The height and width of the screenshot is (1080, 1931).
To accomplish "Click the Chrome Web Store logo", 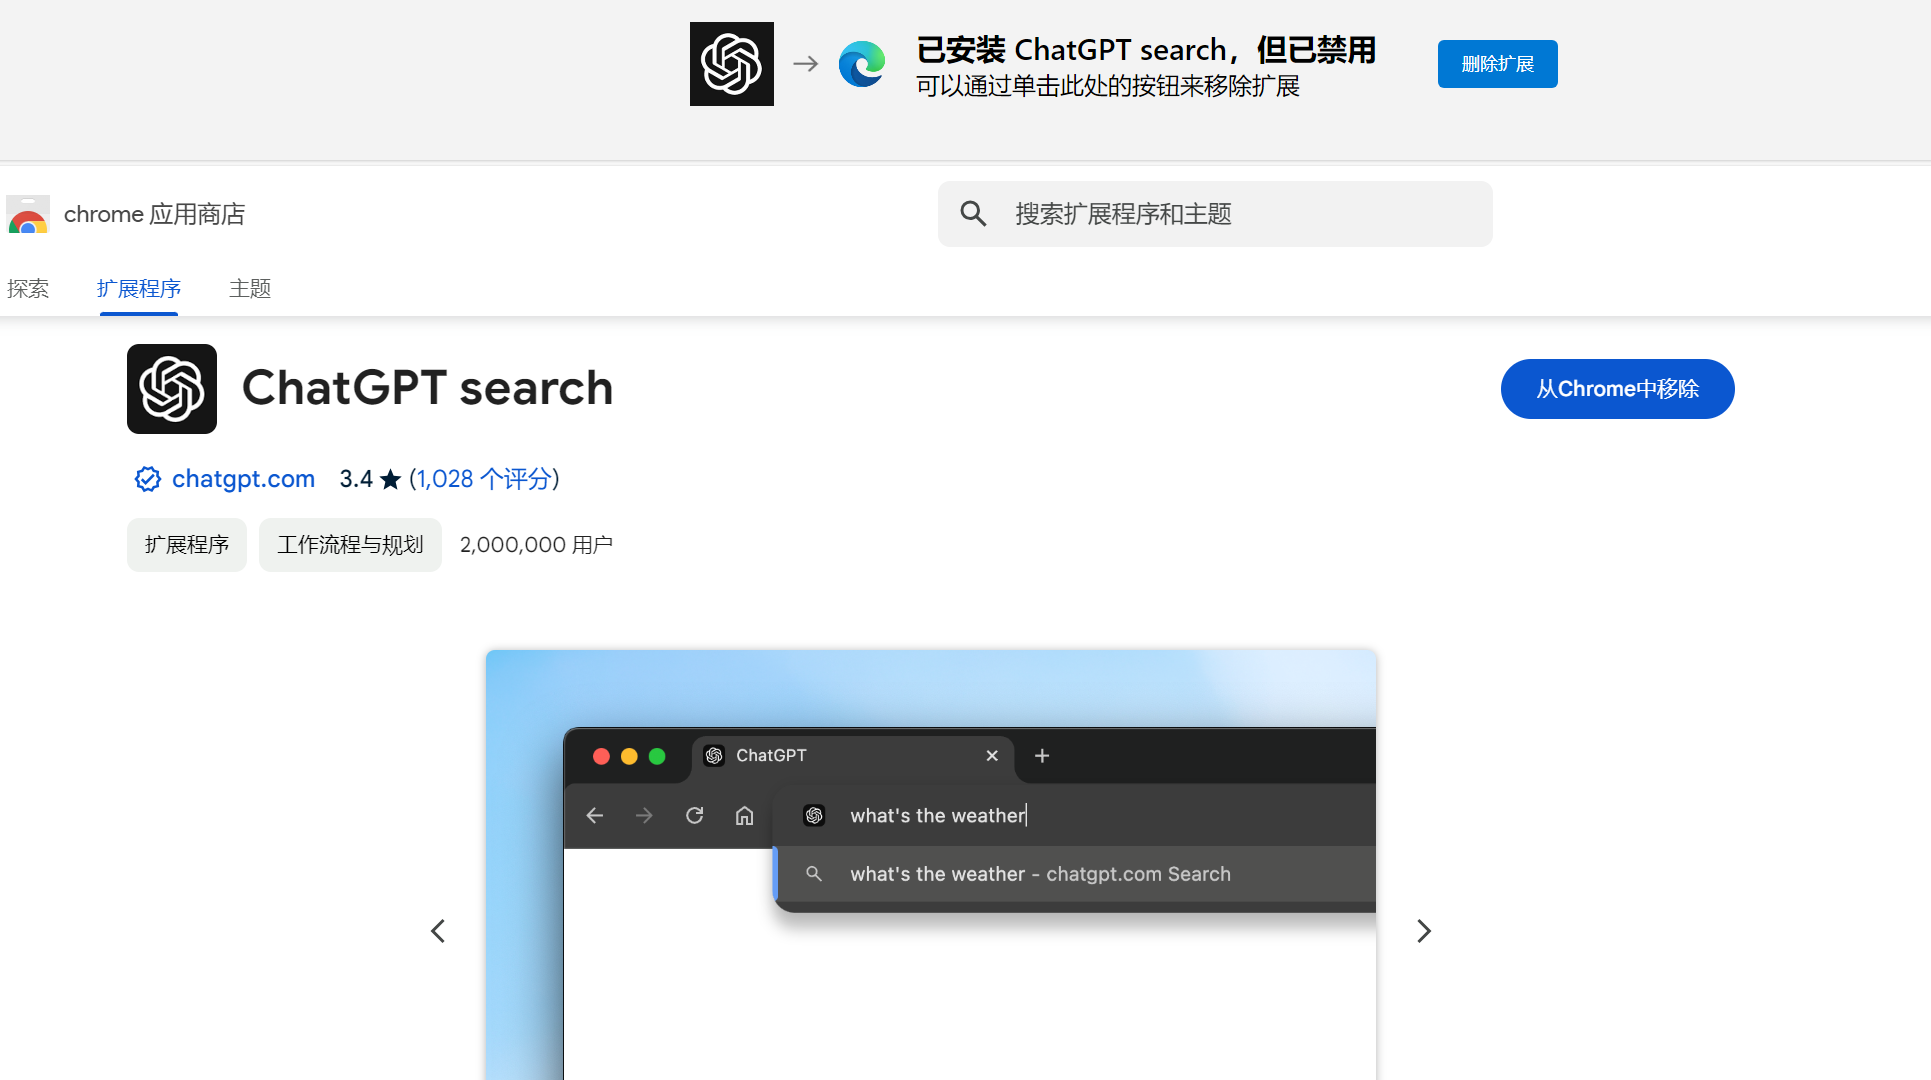I will point(28,215).
